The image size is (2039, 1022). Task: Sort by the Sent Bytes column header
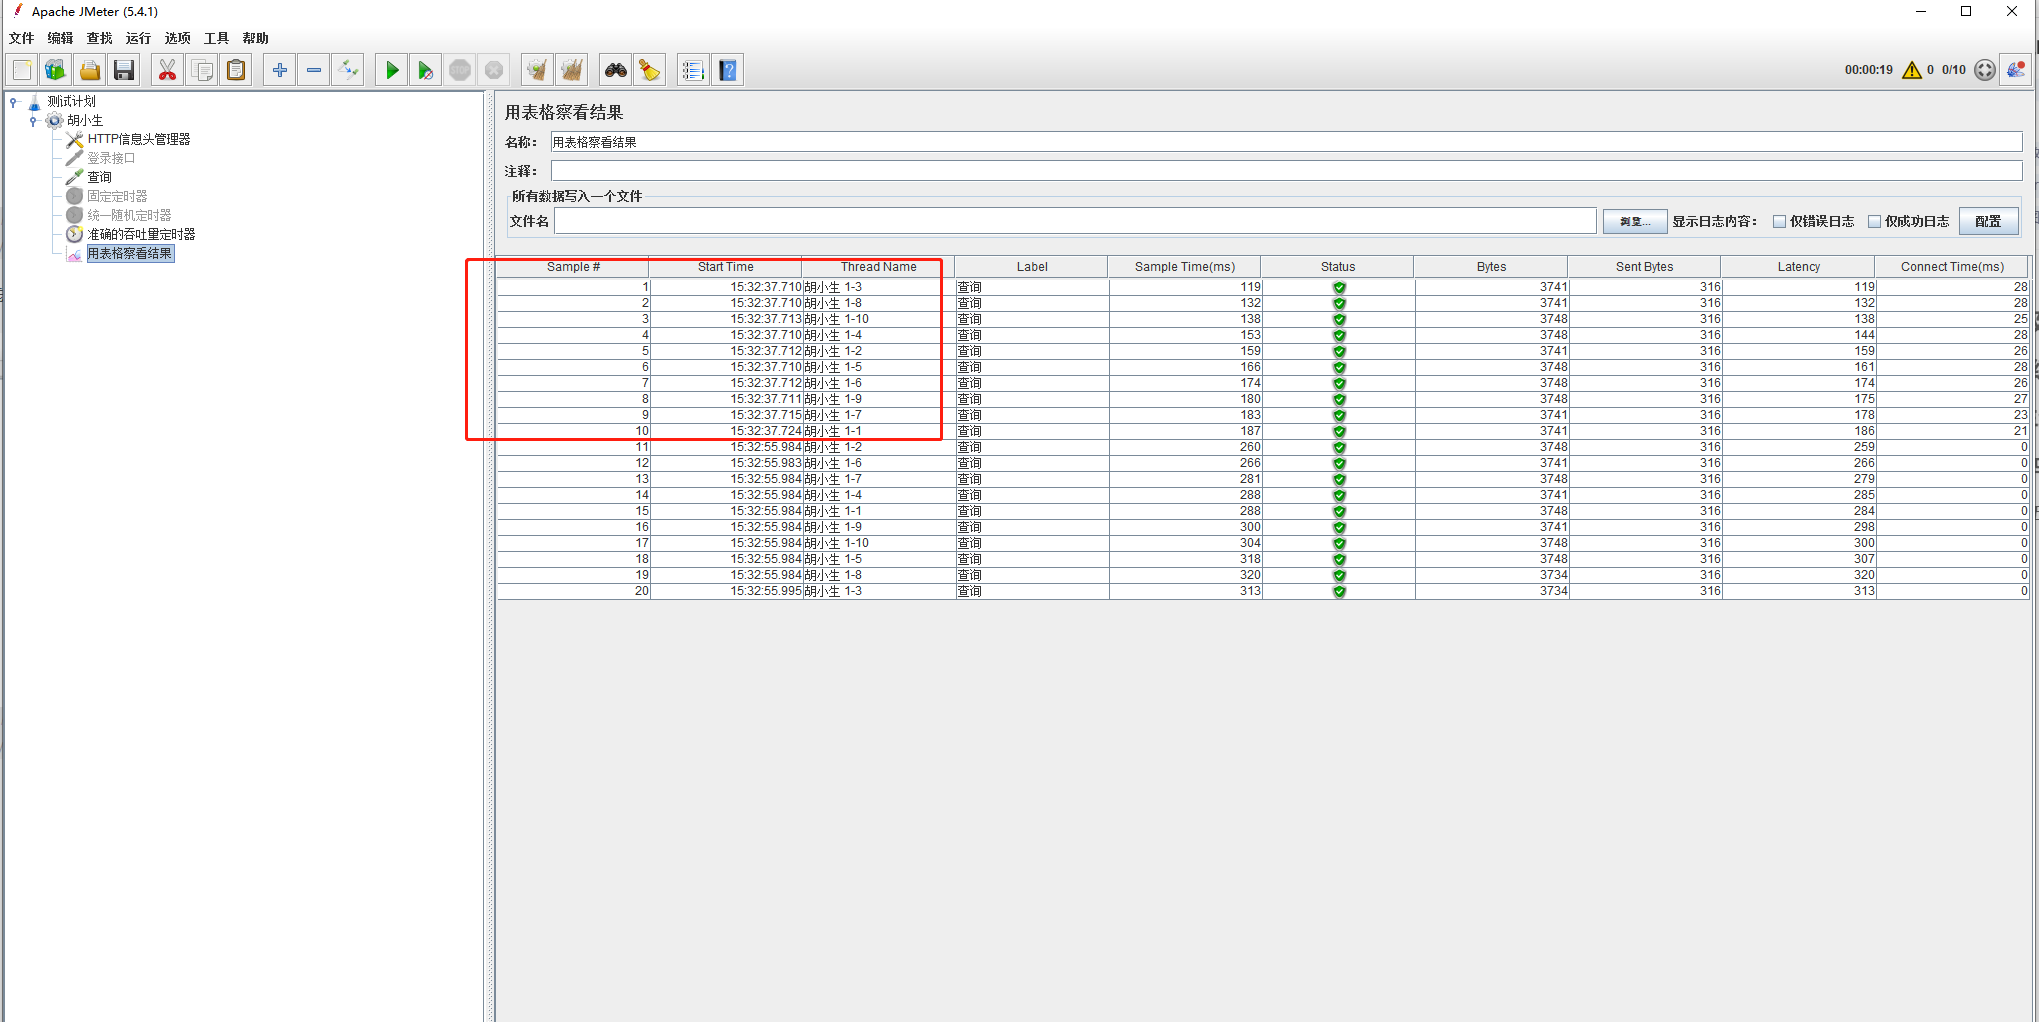click(1644, 267)
